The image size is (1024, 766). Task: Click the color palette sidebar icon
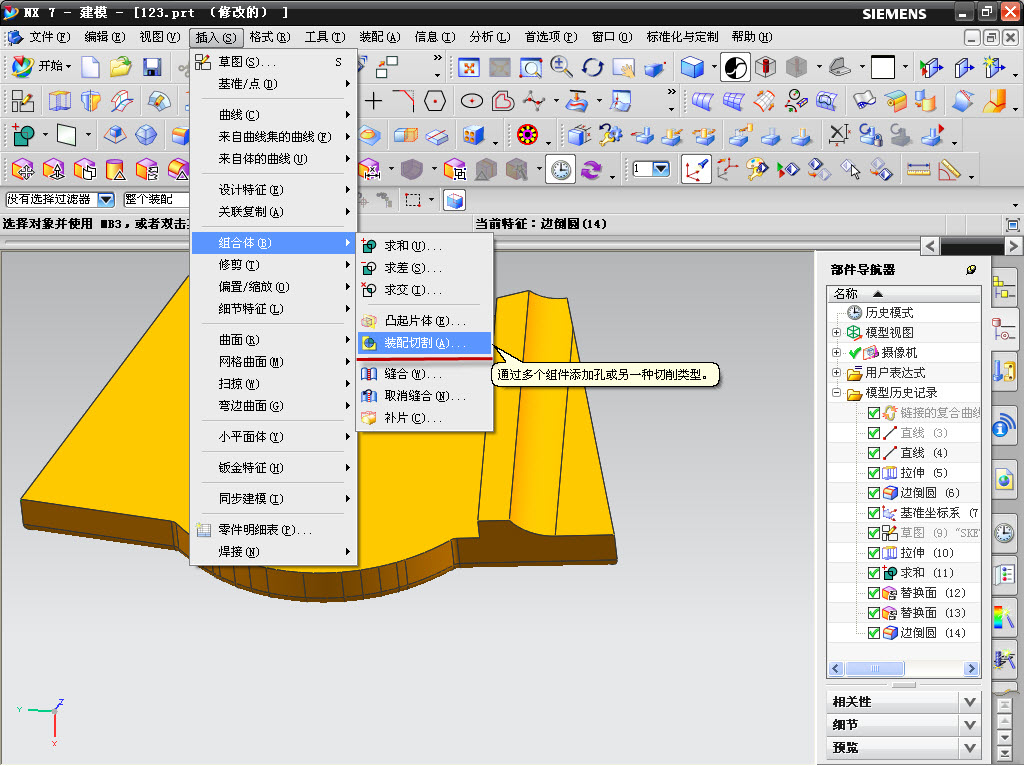point(1004,616)
